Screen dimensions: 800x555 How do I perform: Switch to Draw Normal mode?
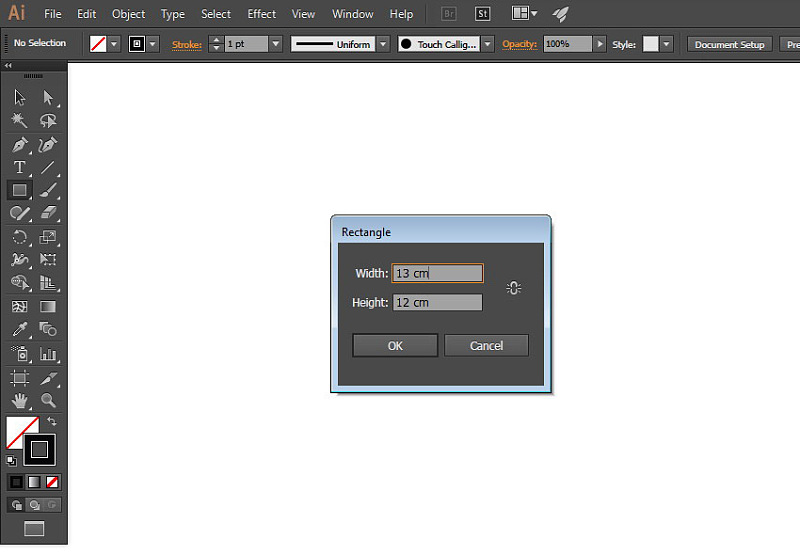point(16,505)
